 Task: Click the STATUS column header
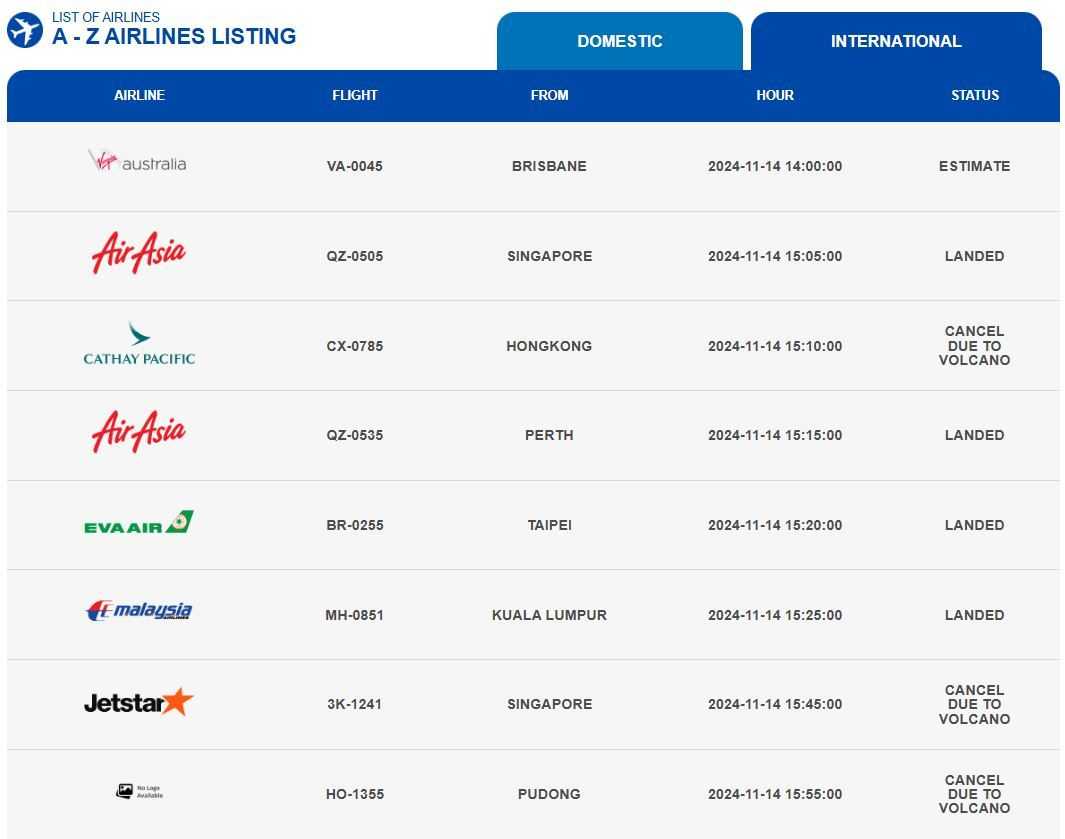click(x=975, y=95)
